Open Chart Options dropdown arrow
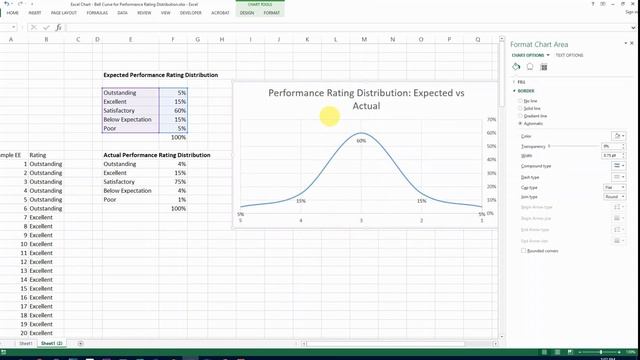Screen dimensions: 640x360 548,55
